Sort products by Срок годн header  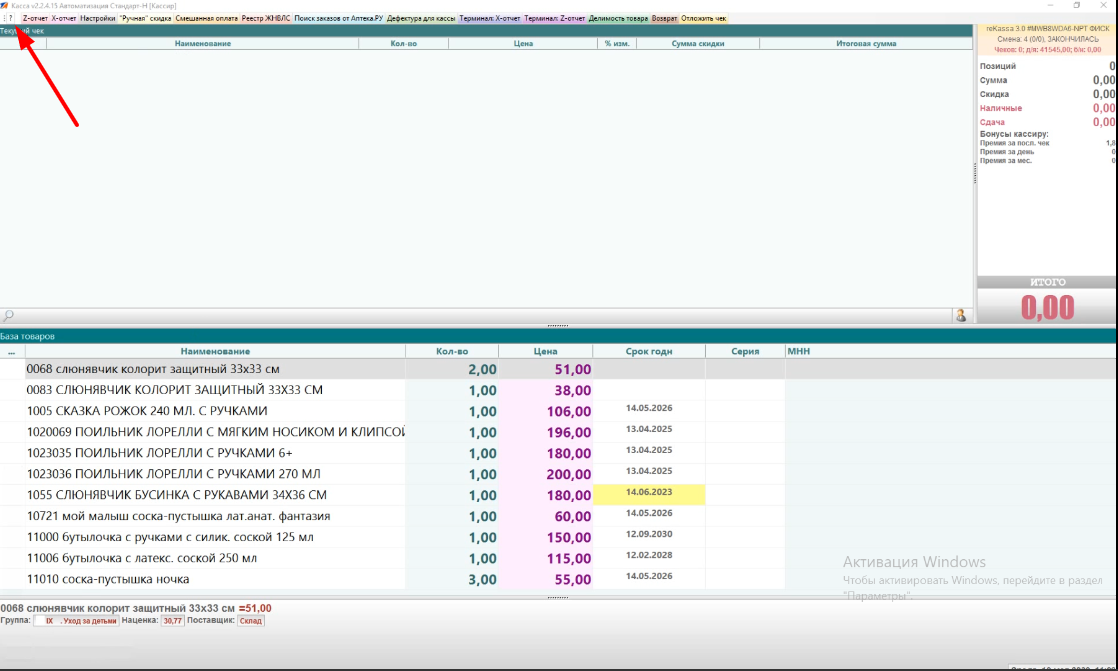click(649, 352)
